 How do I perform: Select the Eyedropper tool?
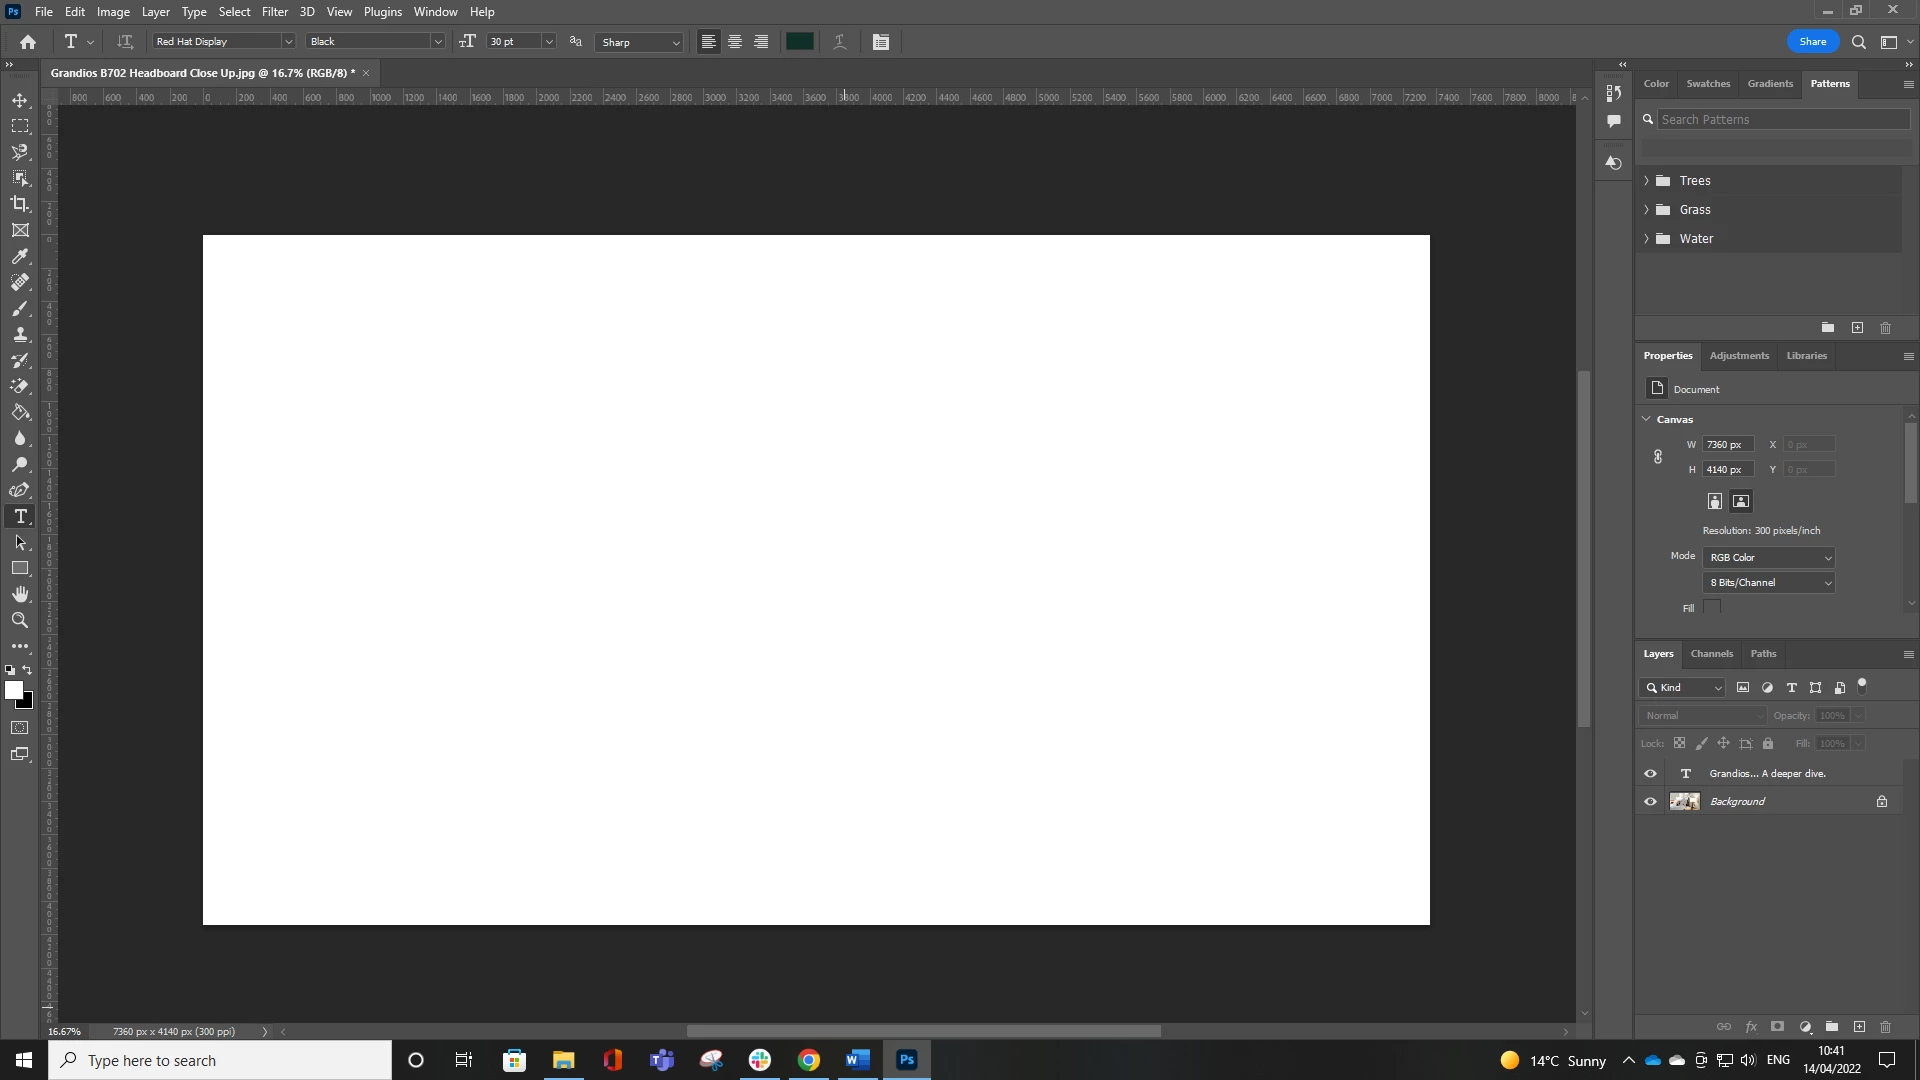(x=20, y=257)
